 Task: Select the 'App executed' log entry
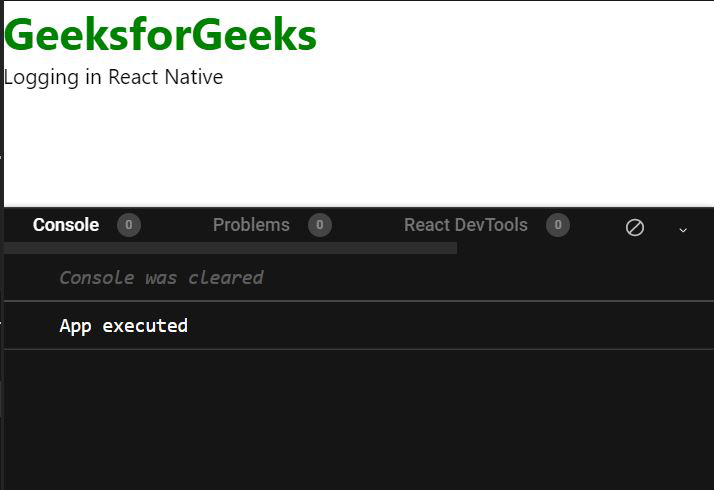click(x=359, y=326)
